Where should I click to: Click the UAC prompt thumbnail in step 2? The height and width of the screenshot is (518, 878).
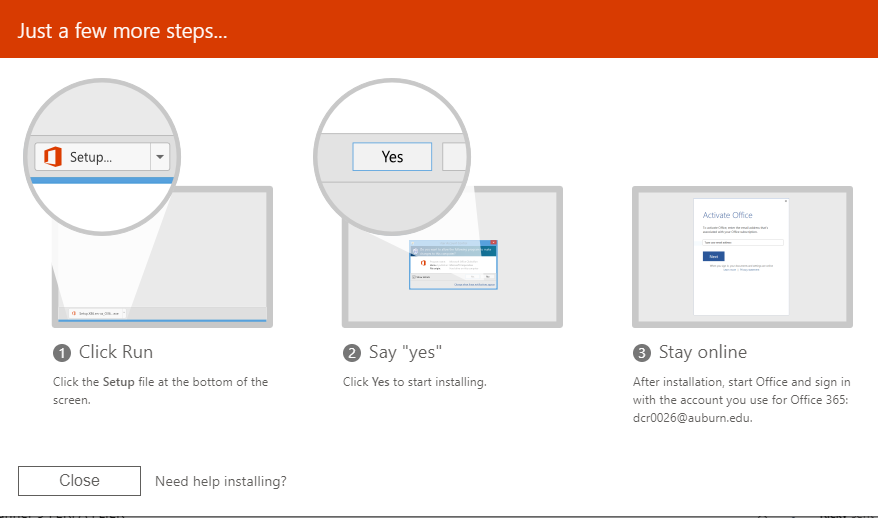453,264
